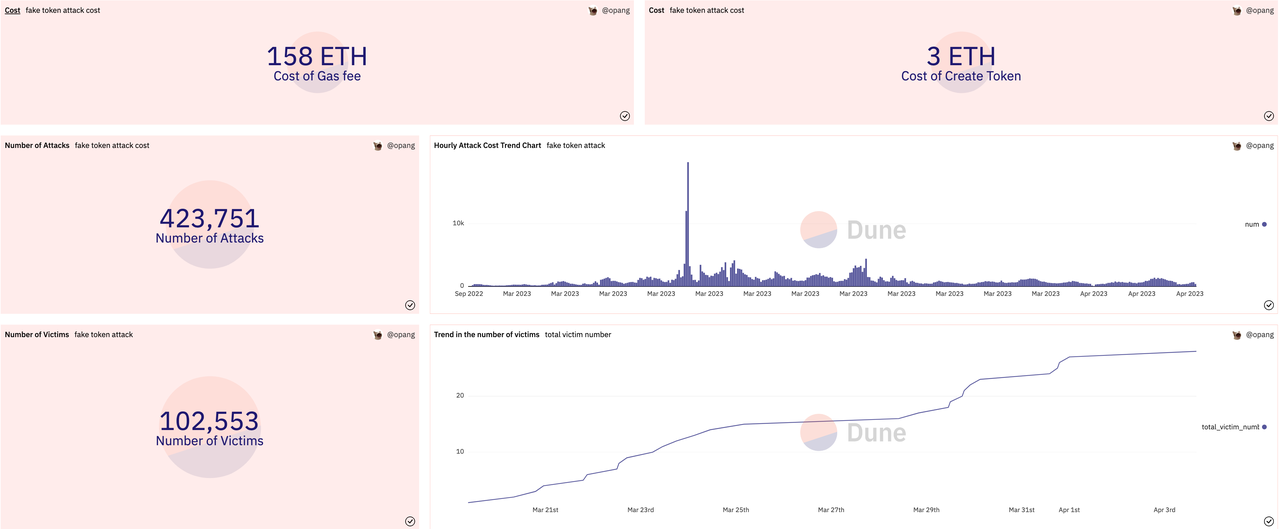The height and width of the screenshot is (529, 1280).
Task: Click opang avatar icon in Cost of Gas fee panel
Action: [x=593, y=11]
